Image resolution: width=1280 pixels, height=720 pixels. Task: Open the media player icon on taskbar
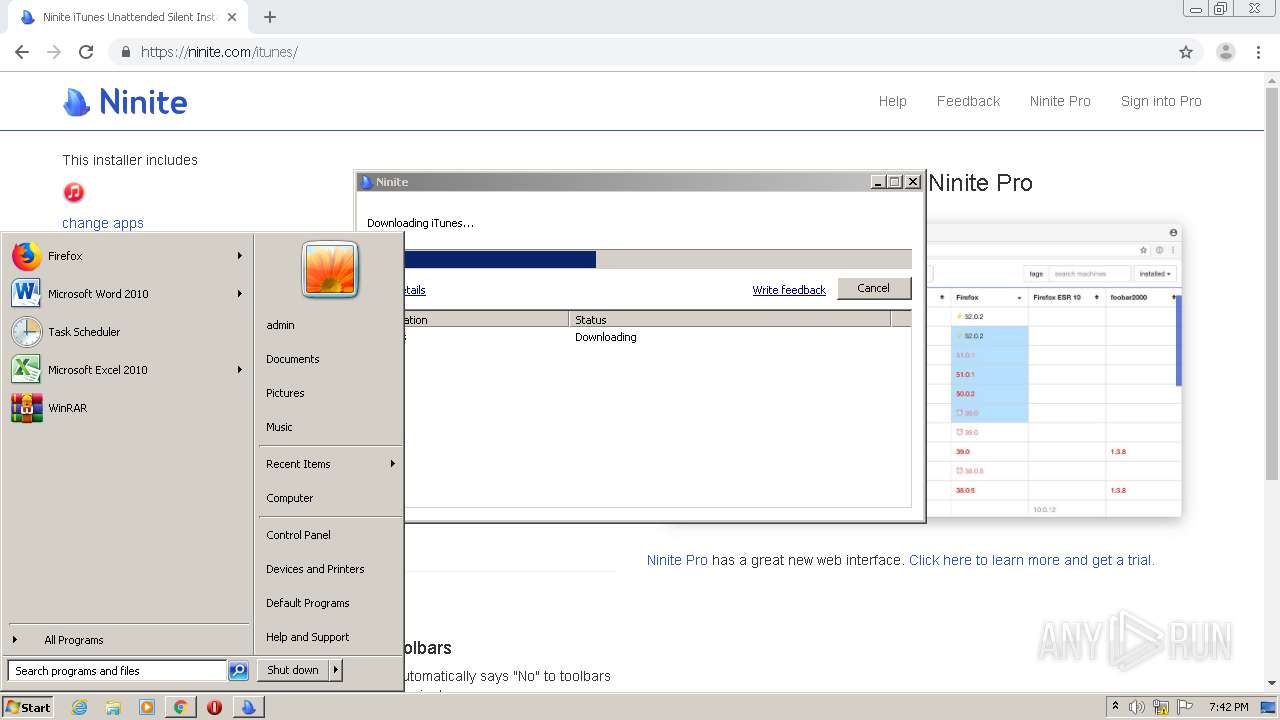147,707
